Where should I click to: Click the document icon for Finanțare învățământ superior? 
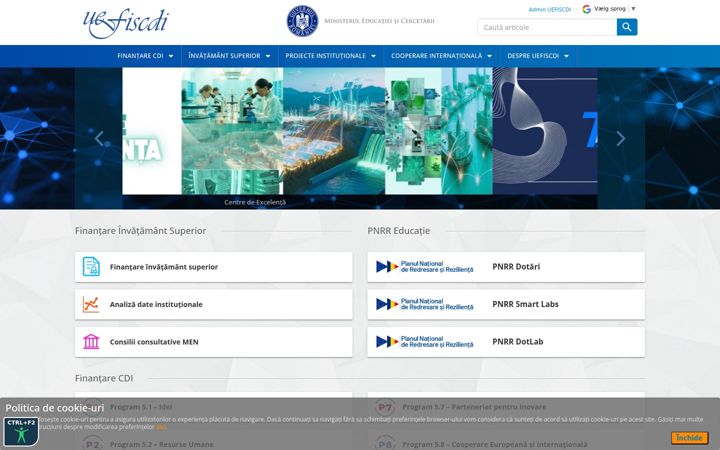coord(91,267)
